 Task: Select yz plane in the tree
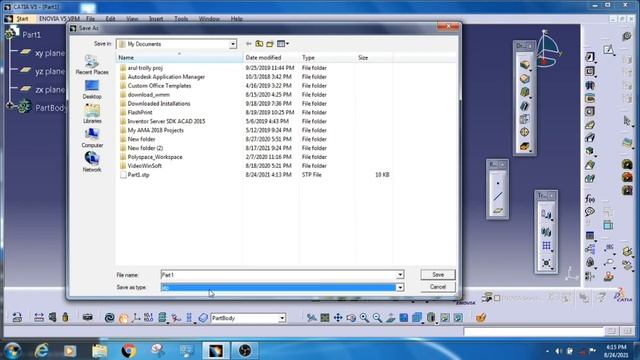(x=50, y=71)
